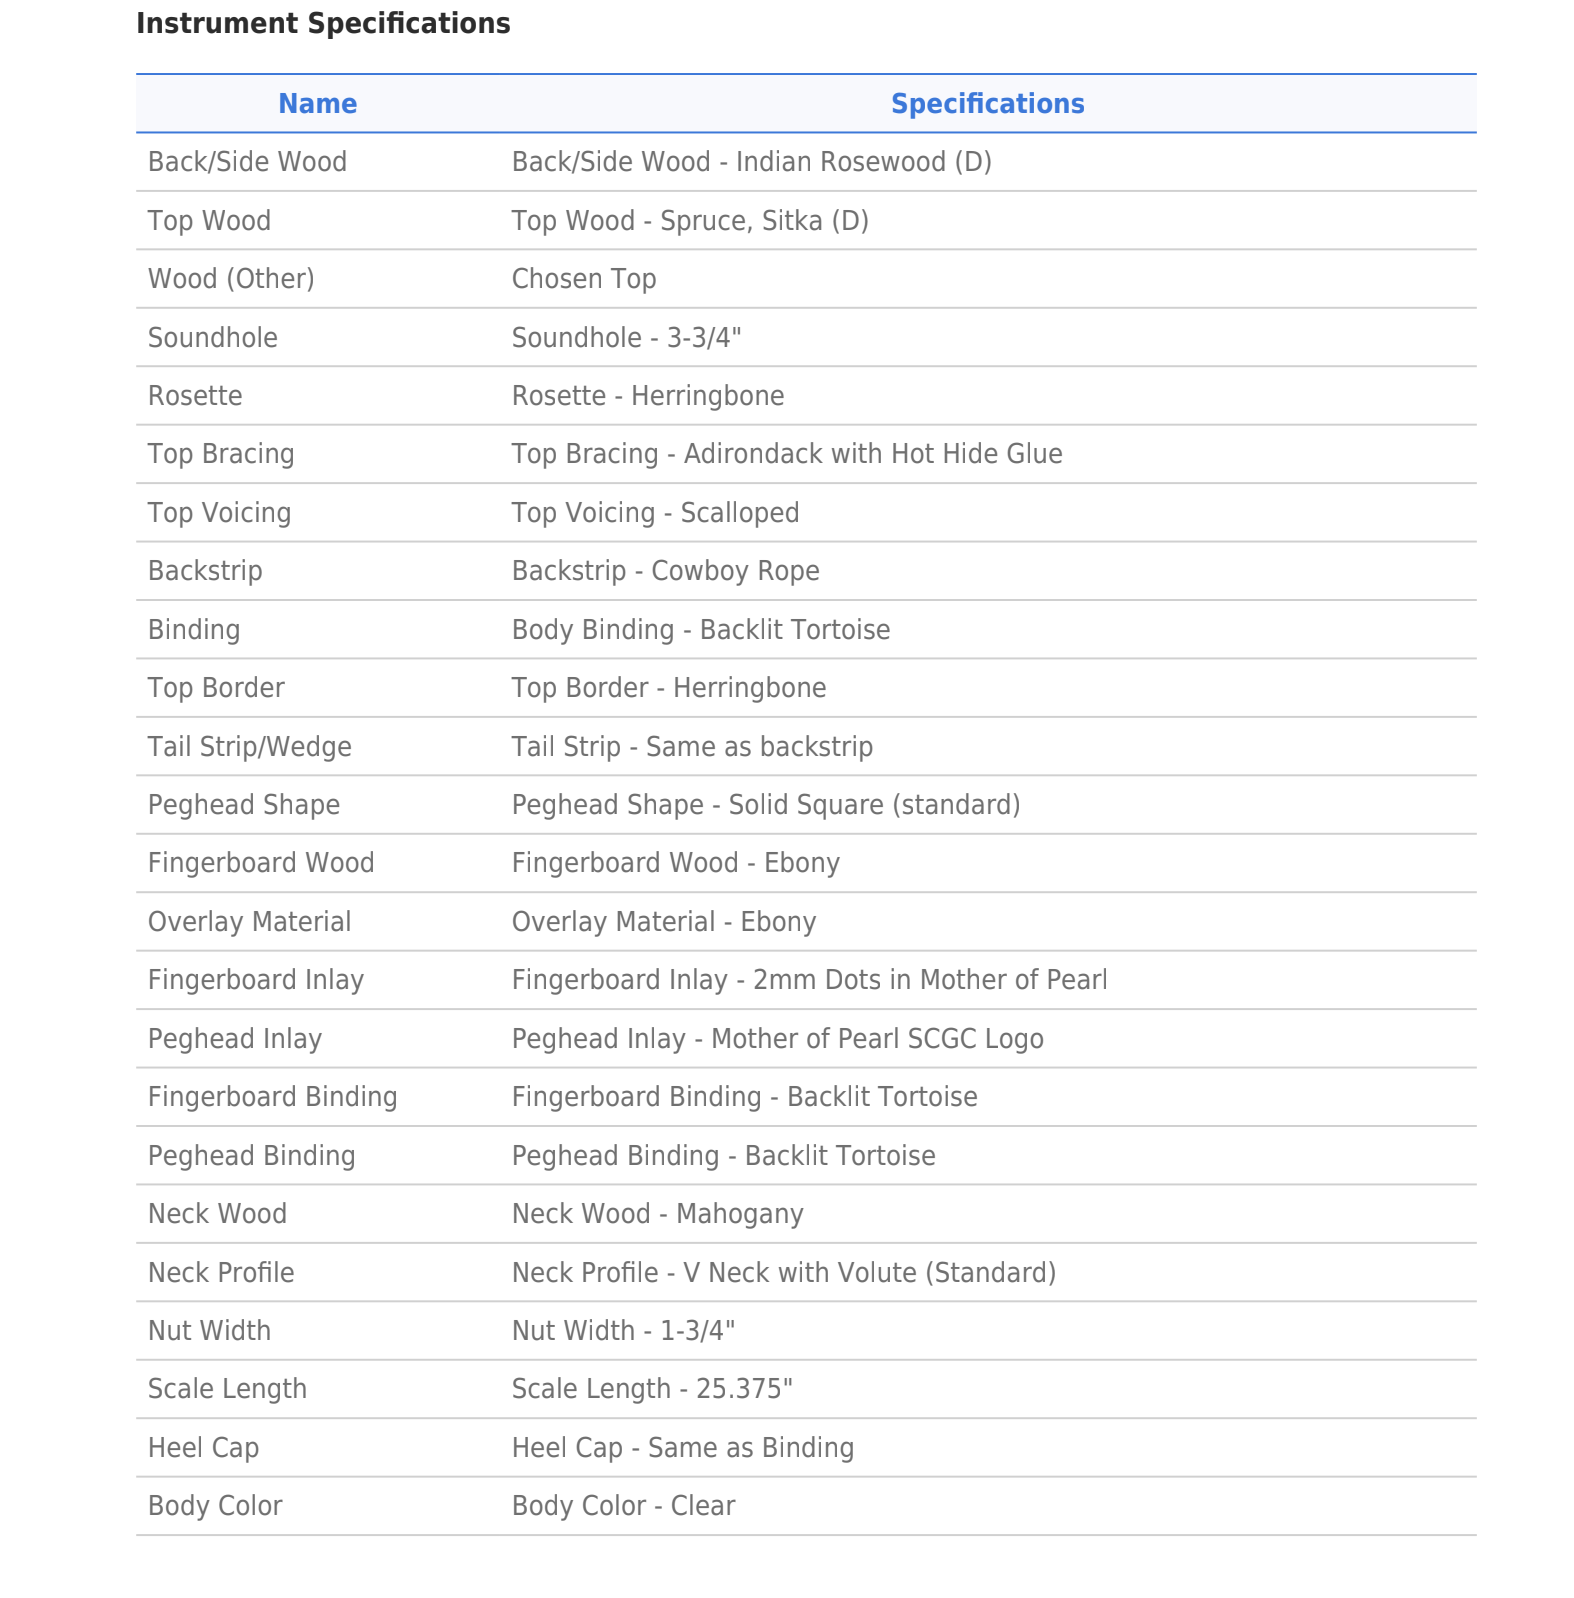Image resolution: width=1574 pixels, height=1598 pixels.
Task: Click the Instrument Specifications heading
Action: pyautogui.click(x=323, y=24)
